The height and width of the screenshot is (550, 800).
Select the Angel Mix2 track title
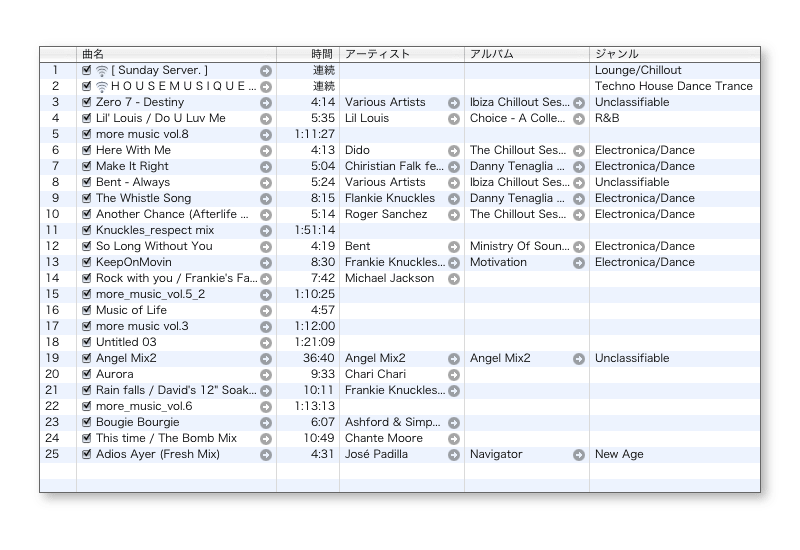(126, 358)
